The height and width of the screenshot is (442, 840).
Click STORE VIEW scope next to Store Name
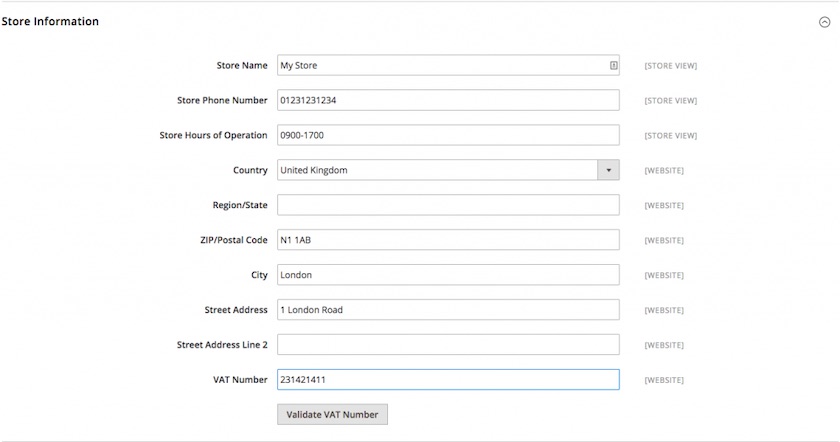tap(671, 66)
